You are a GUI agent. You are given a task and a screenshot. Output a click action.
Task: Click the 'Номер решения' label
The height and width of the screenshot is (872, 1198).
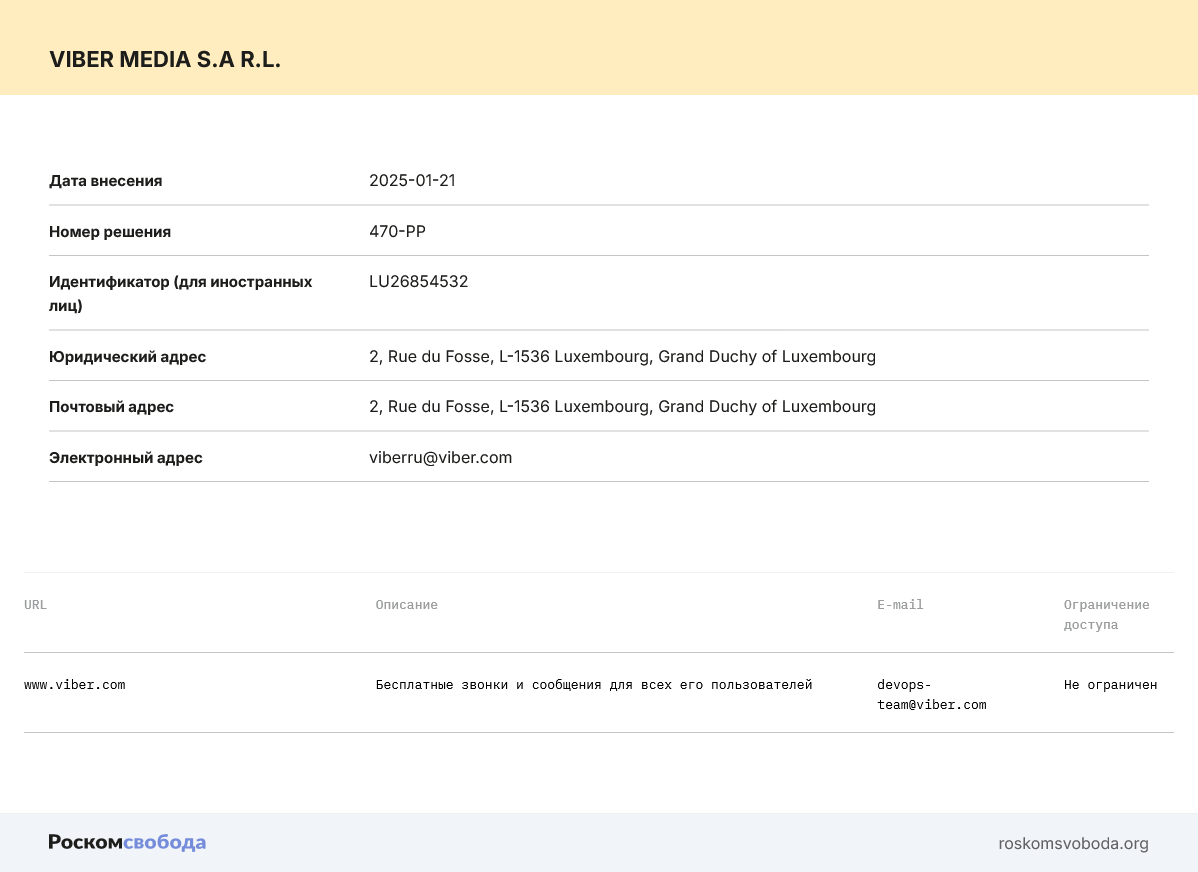click(110, 232)
